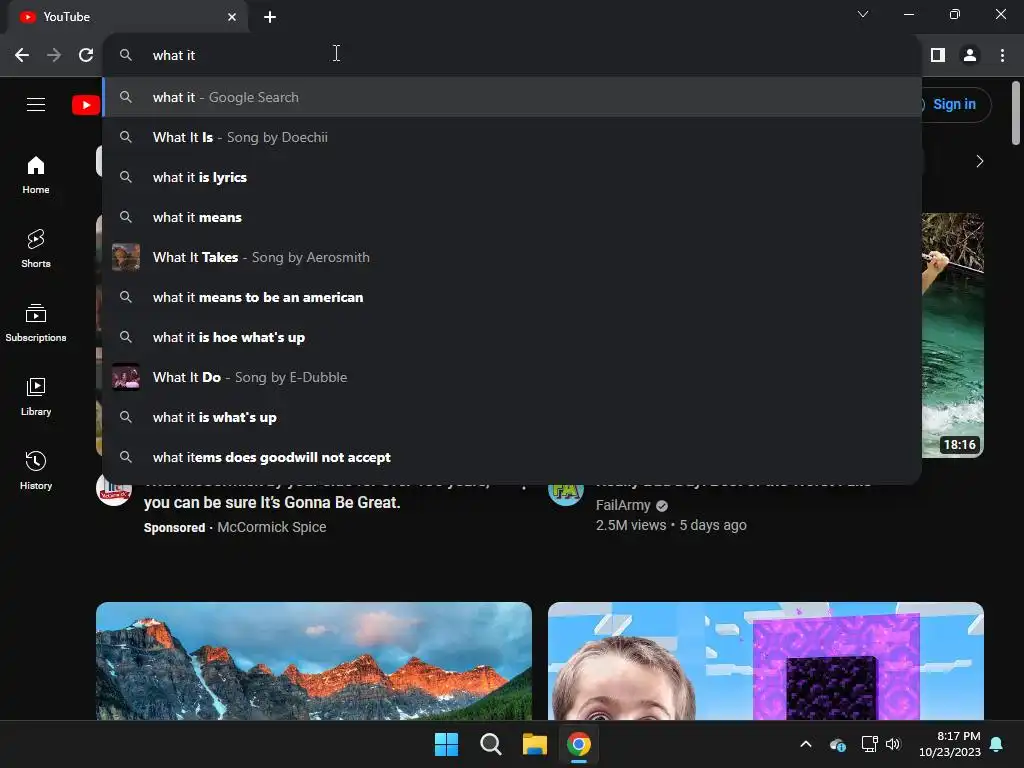Open Library in the YouTube sidebar
The width and height of the screenshot is (1024, 768).
36,397
